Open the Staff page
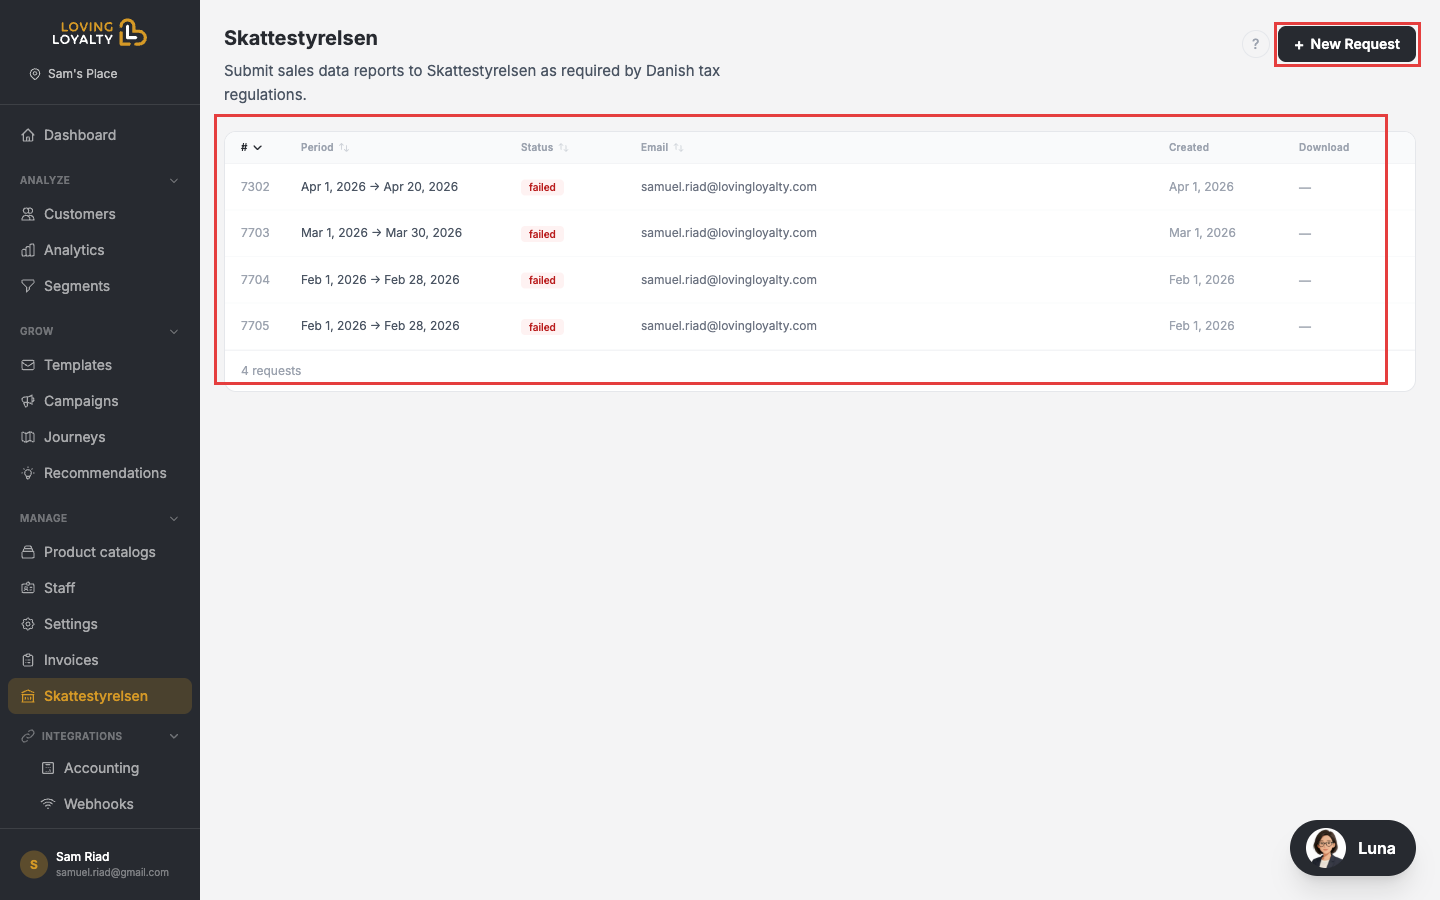The height and width of the screenshot is (900, 1440). pos(100,588)
